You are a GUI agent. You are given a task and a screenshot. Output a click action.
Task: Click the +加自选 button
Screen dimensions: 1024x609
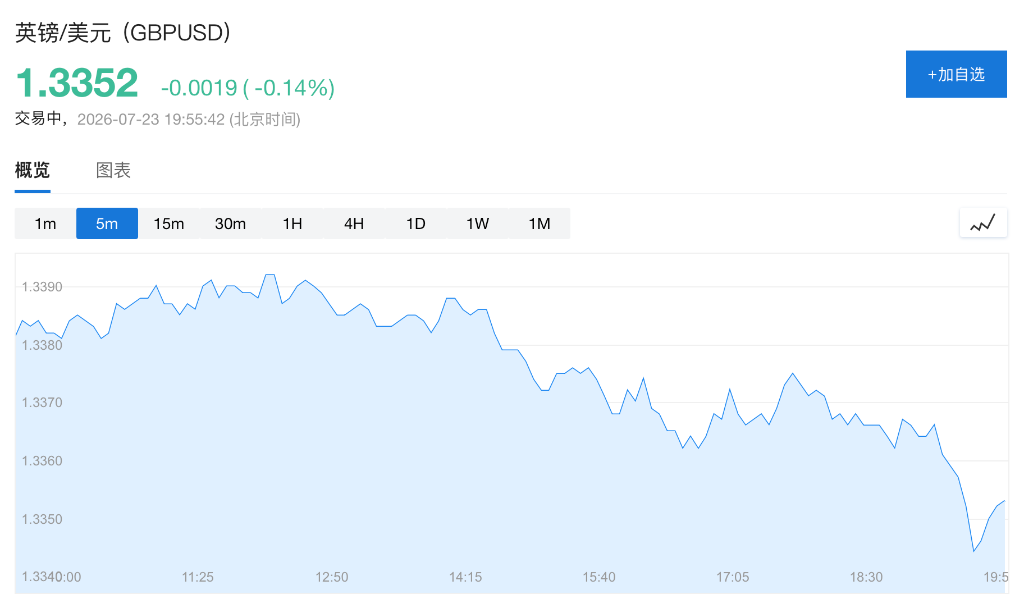tap(956, 74)
